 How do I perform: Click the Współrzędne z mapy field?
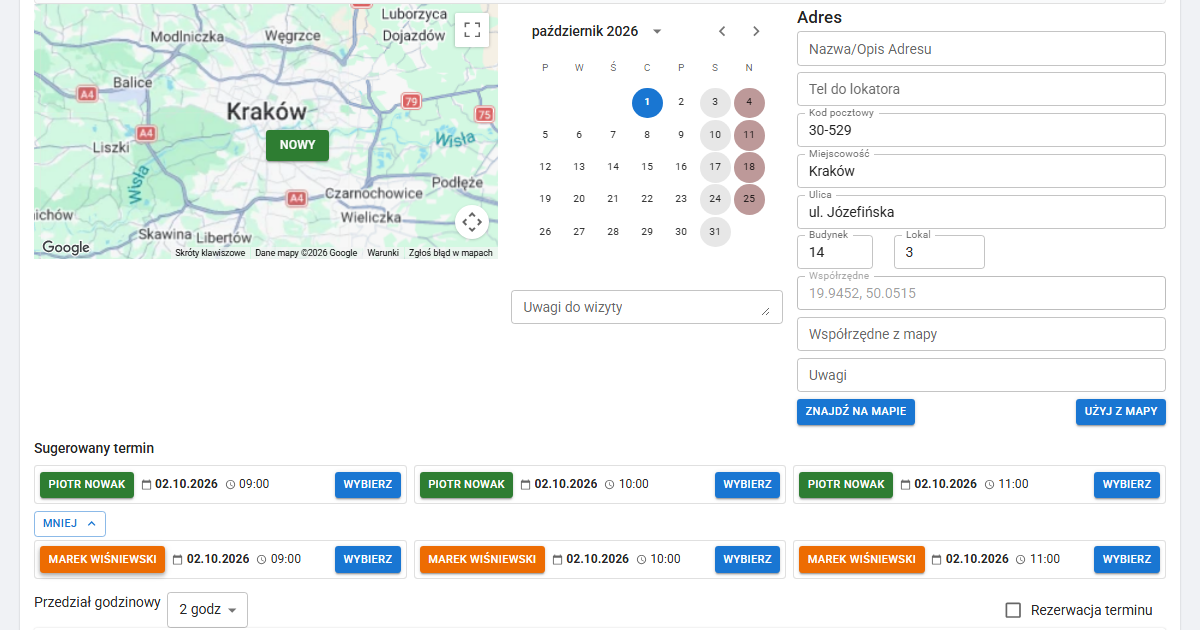point(981,334)
